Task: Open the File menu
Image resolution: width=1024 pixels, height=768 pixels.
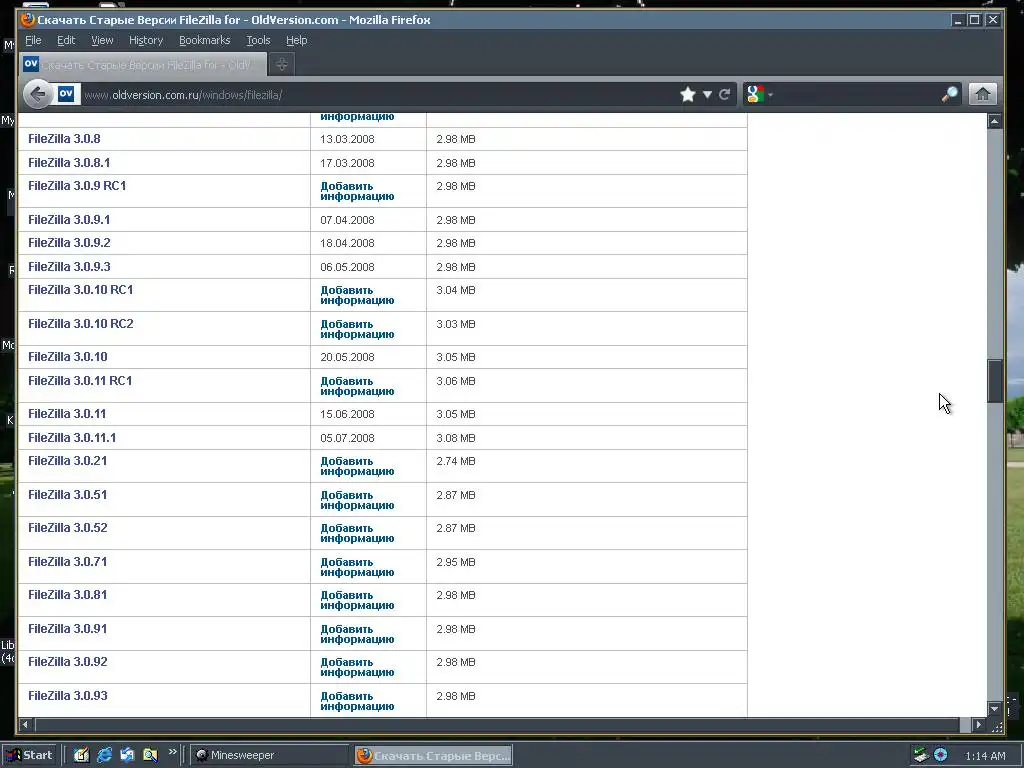Action: [33, 40]
